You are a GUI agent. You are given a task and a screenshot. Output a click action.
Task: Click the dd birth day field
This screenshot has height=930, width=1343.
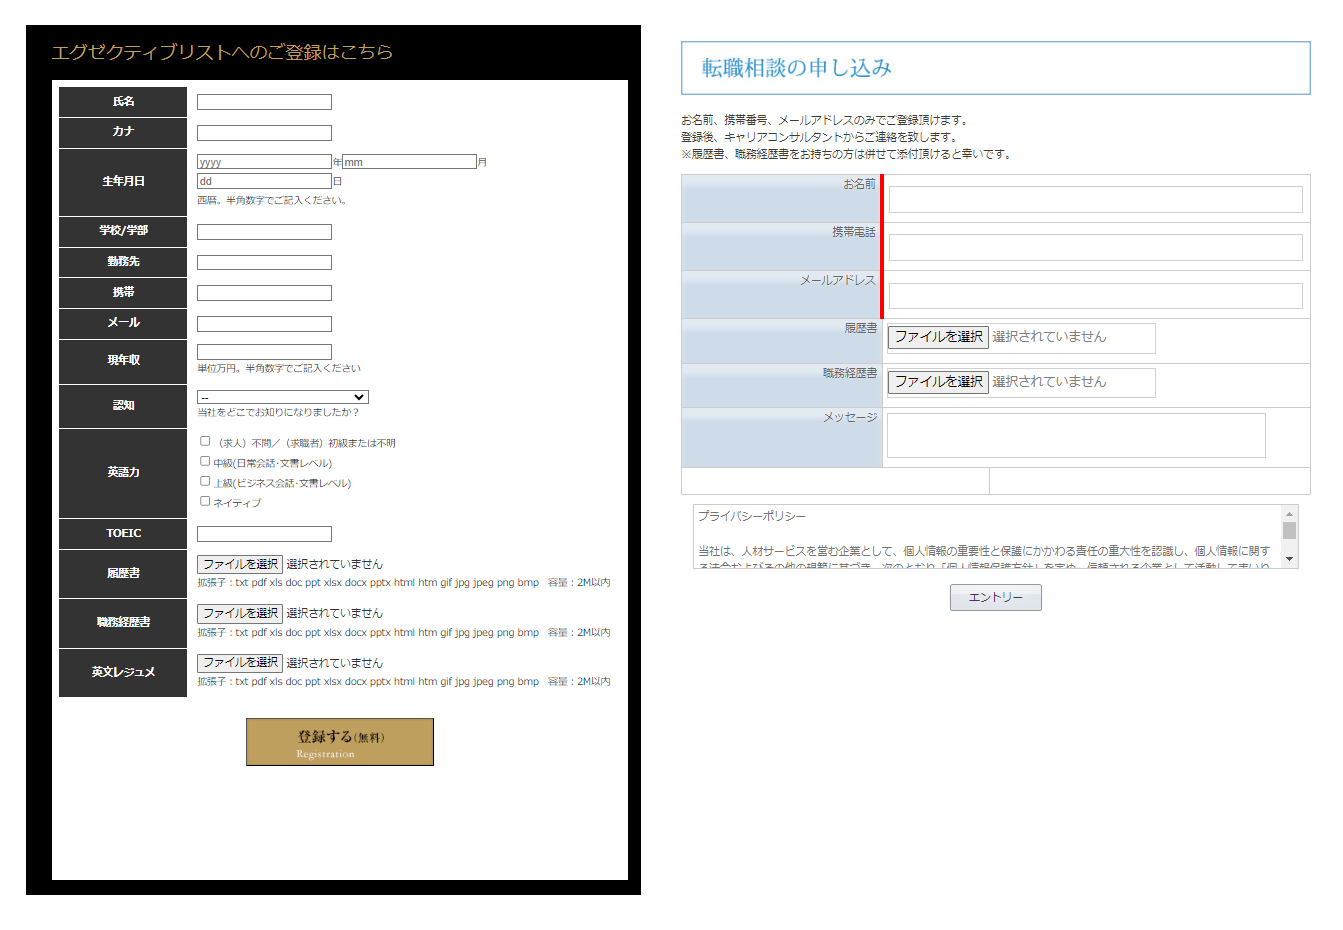pos(264,181)
